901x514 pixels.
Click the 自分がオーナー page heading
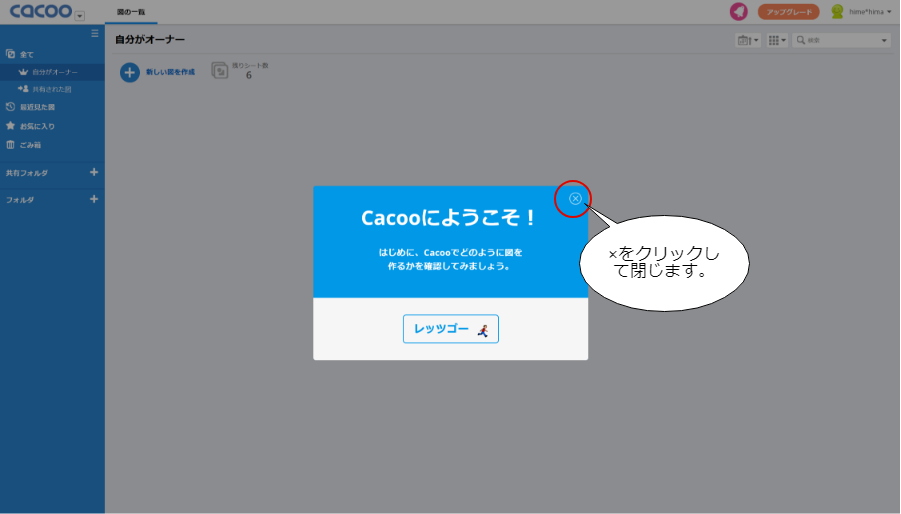[150, 40]
